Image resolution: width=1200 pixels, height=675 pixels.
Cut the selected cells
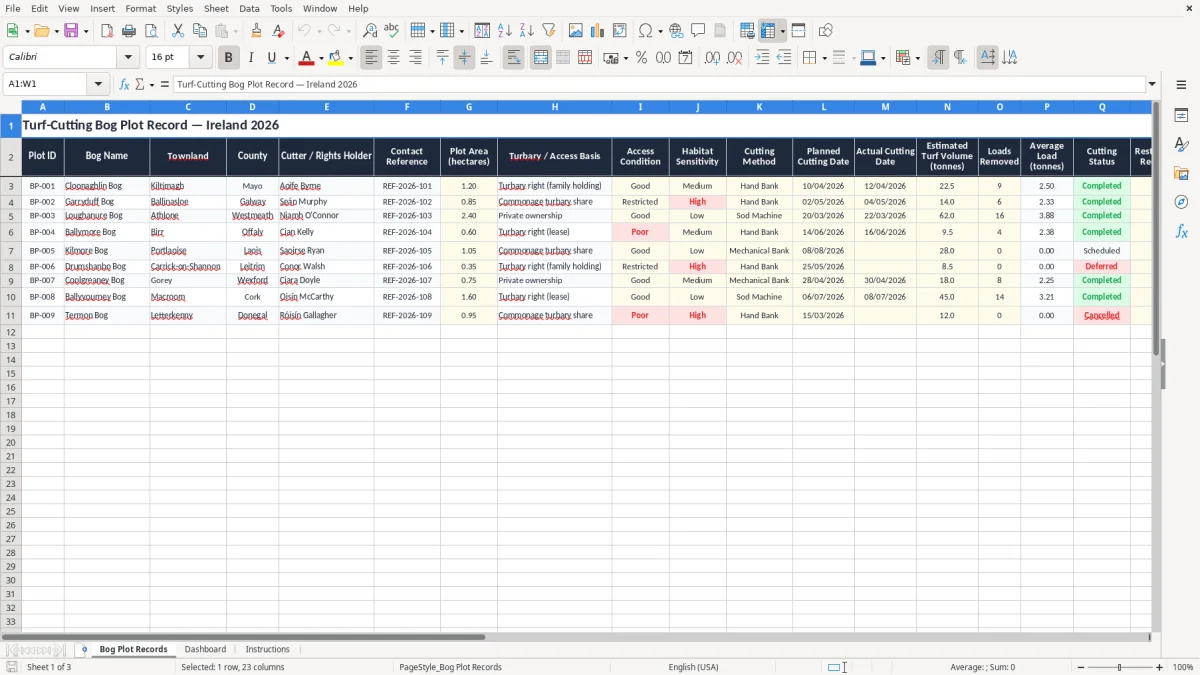178,31
